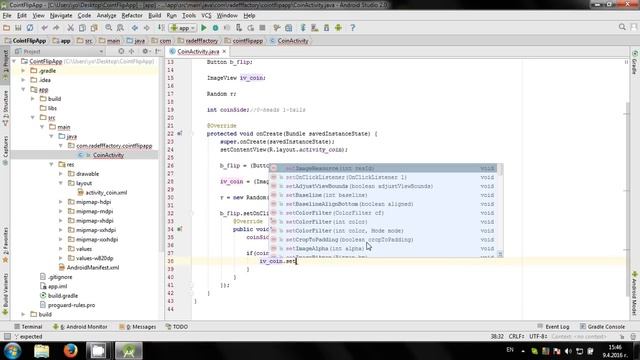The image size is (640, 360).
Task: Click the Redo arrow in toolbar
Action: [56, 28]
